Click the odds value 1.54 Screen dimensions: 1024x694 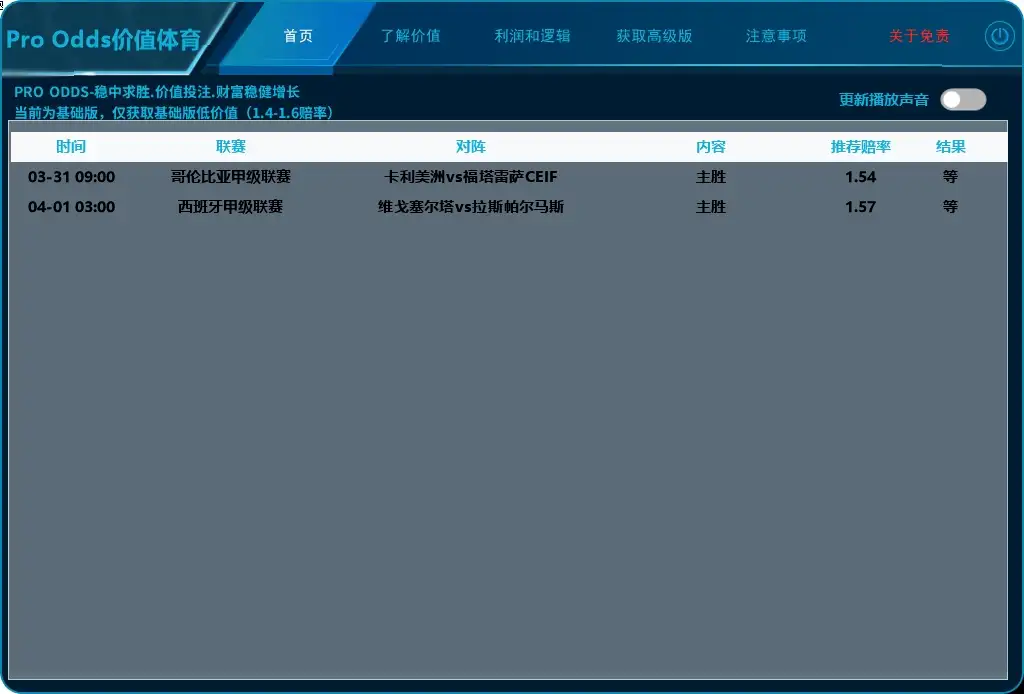861,177
